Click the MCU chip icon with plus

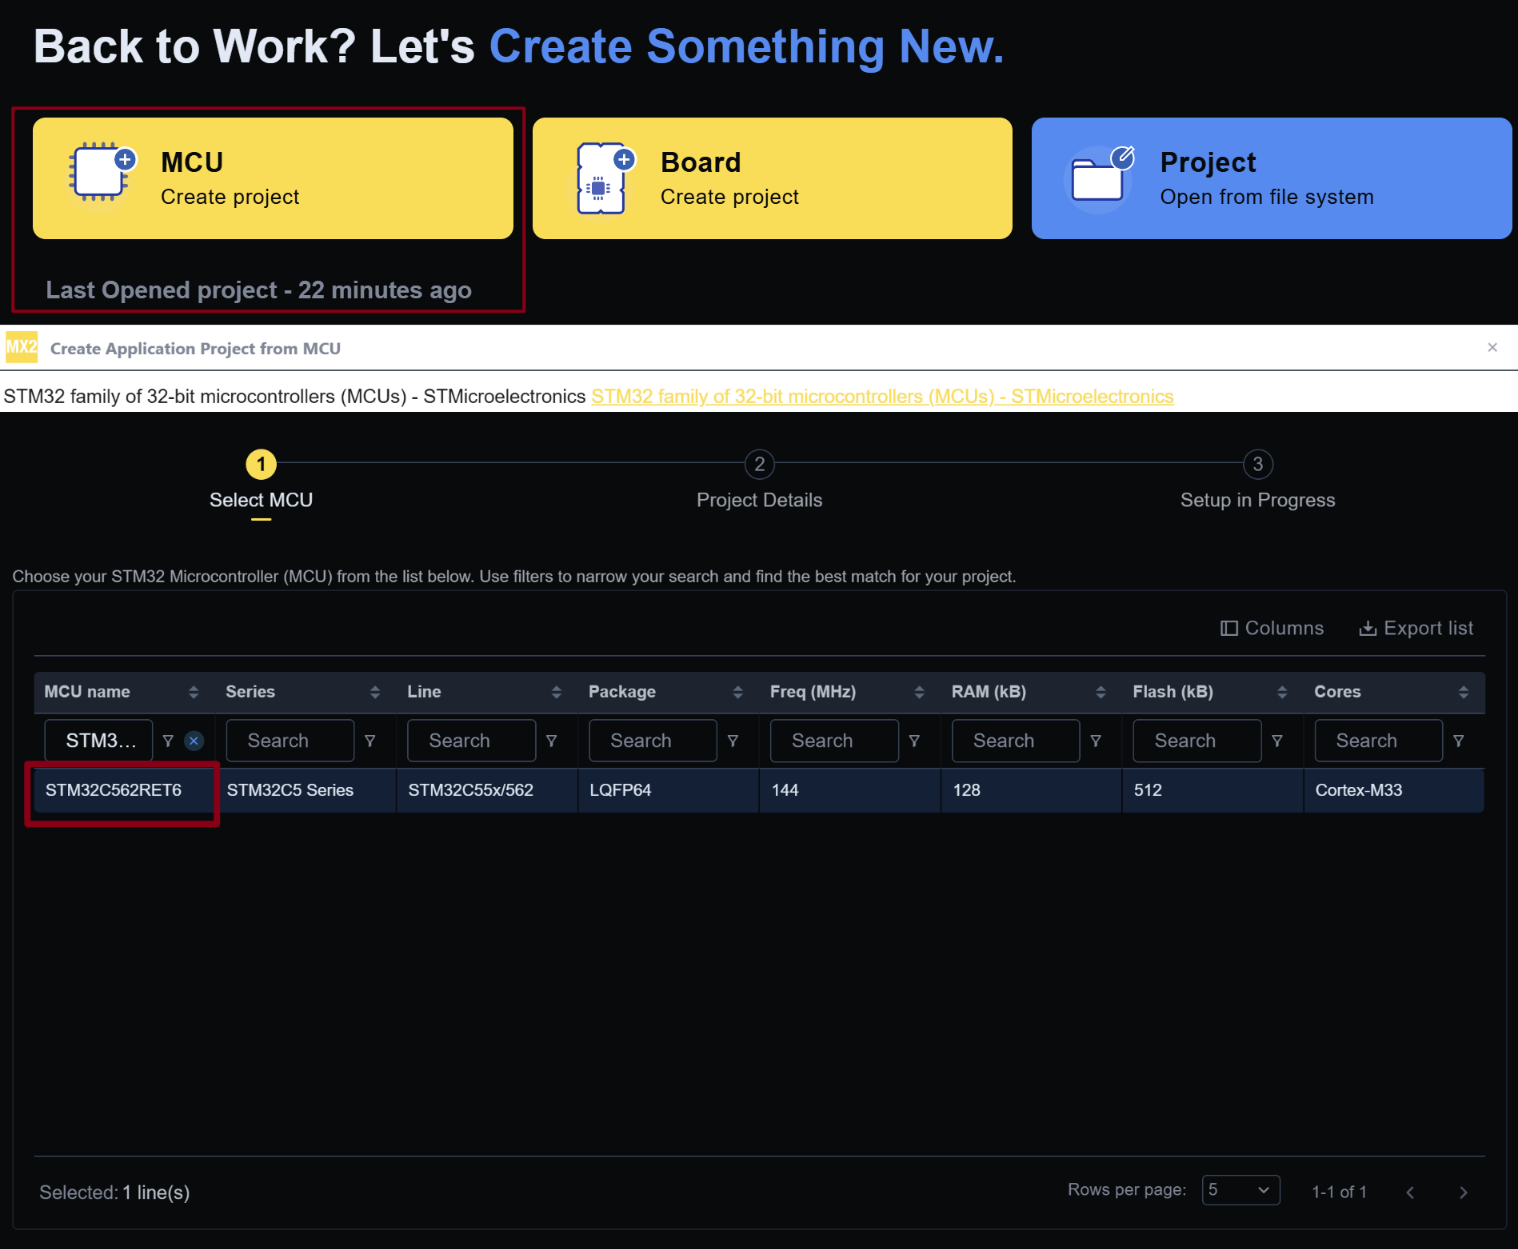(101, 173)
